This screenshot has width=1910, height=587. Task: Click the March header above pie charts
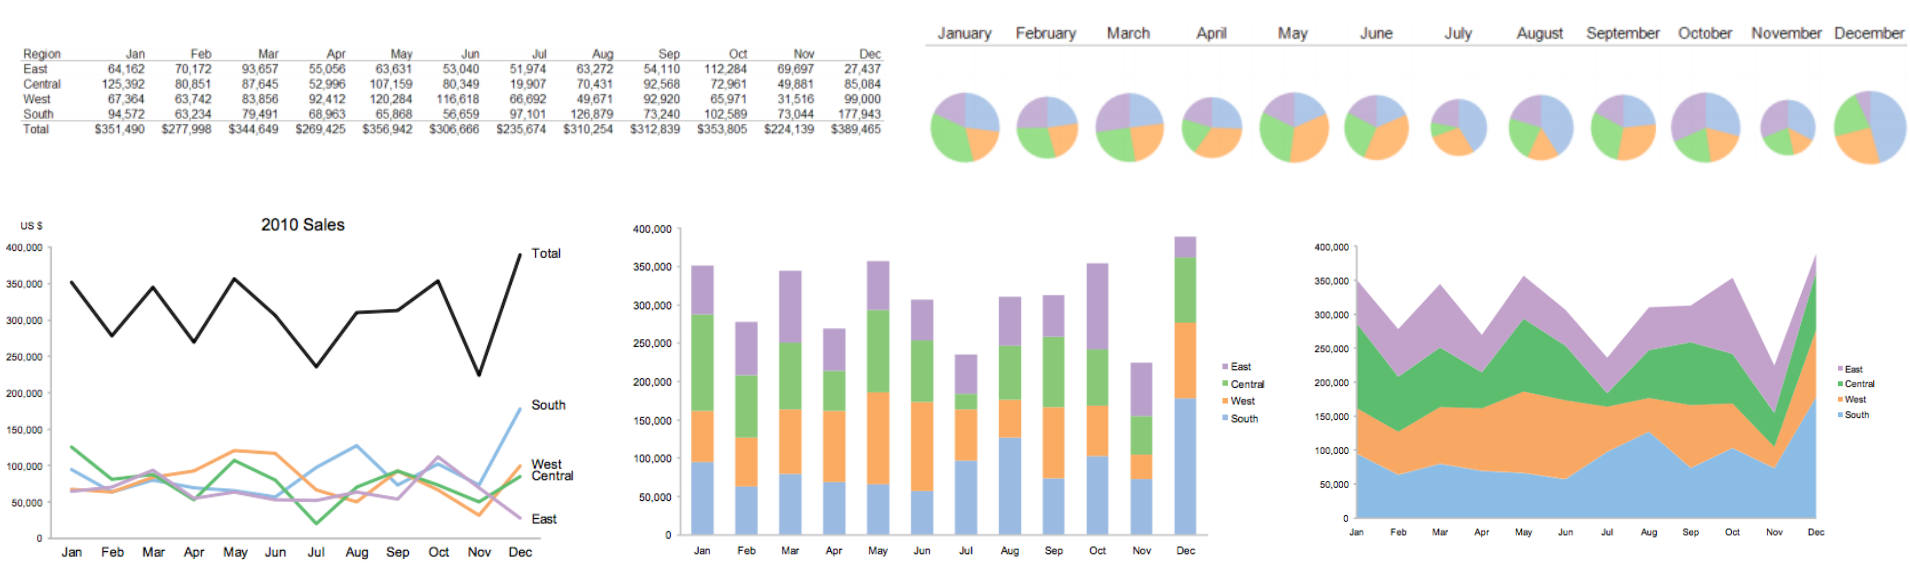click(1128, 33)
